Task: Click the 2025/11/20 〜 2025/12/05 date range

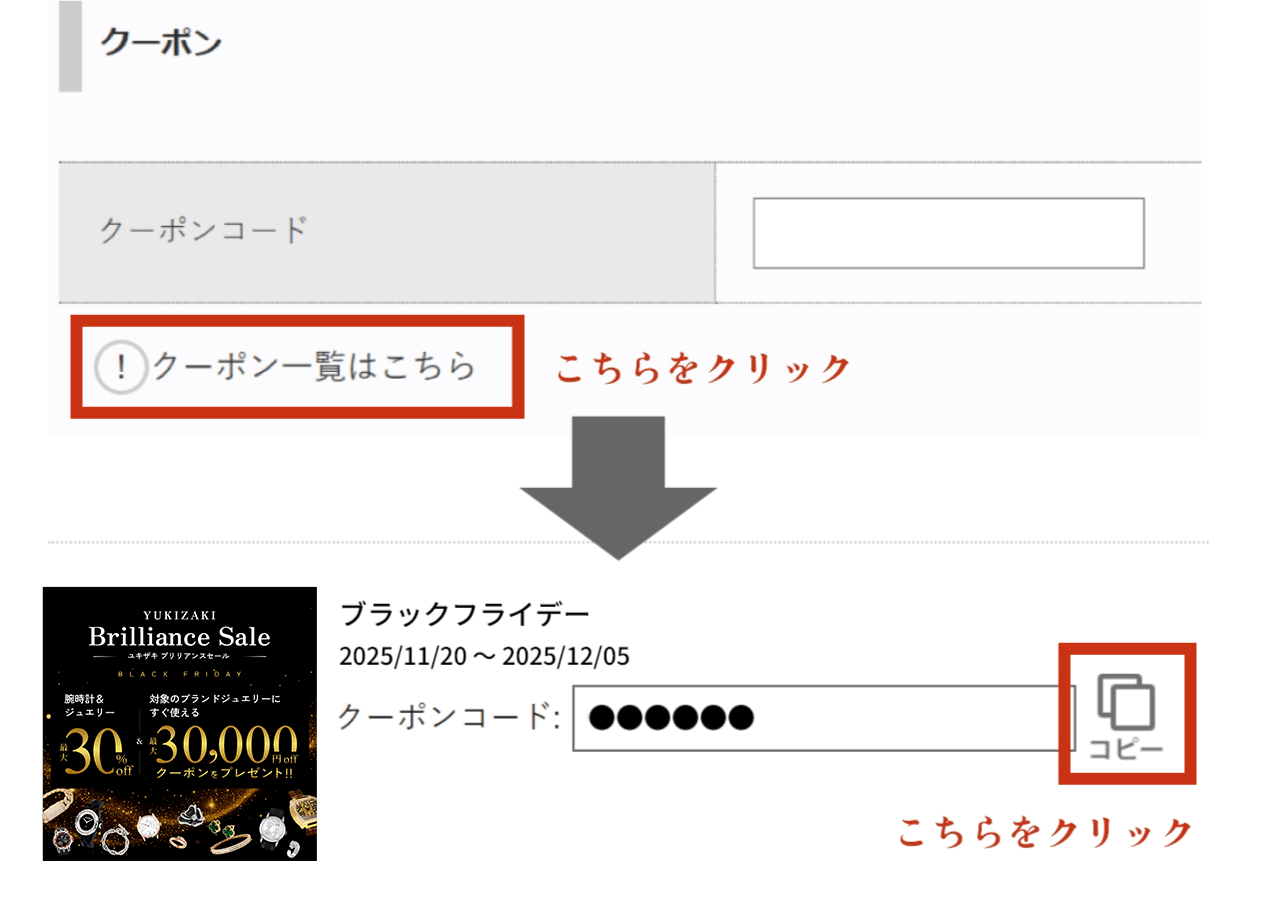Action: click(484, 656)
